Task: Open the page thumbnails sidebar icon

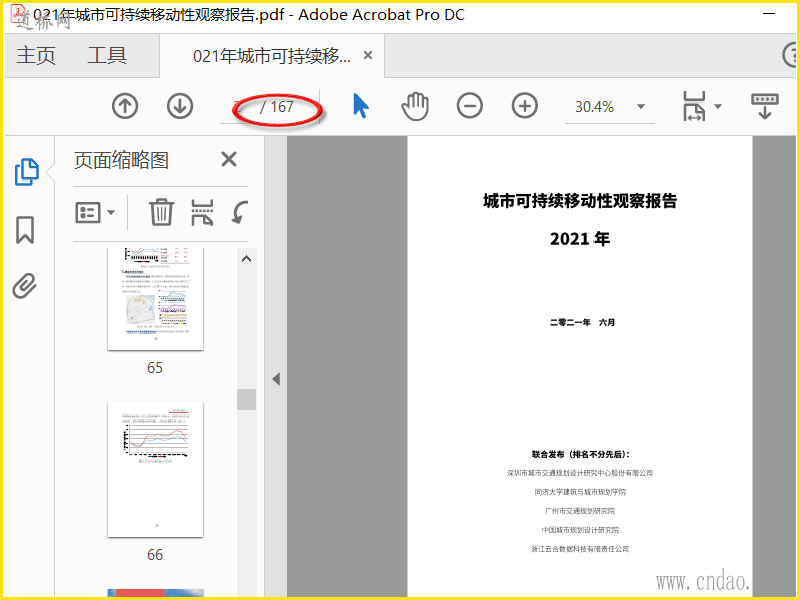Action: [27, 171]
